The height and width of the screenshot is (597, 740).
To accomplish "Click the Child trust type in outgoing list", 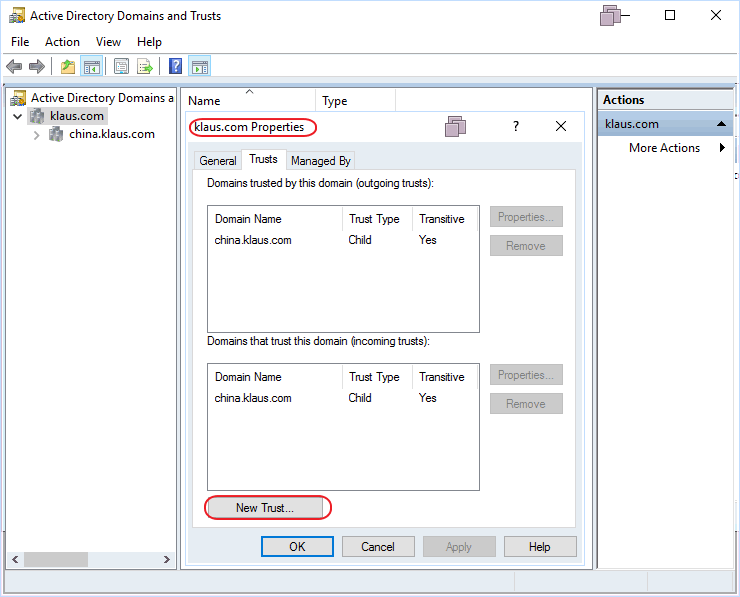I will point(360,240).
